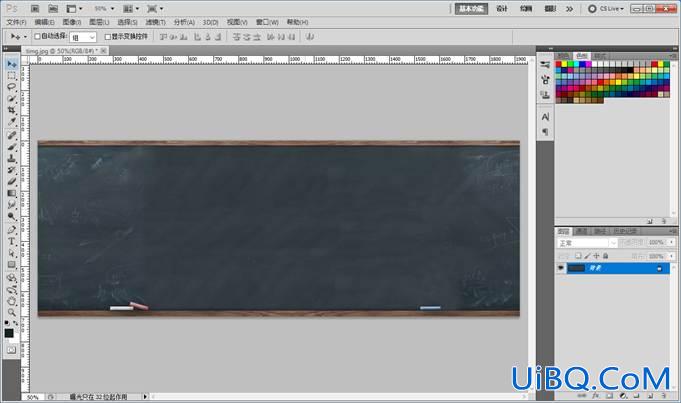The image size is (681, 403).
Task: Select the Zoom tool
Action: tap(12, 312)
